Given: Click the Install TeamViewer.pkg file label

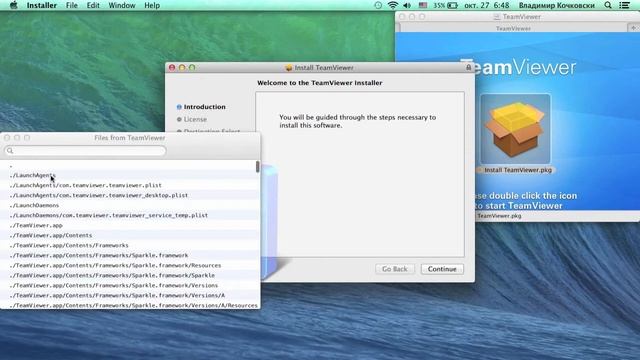Looking at the screenshot, I should [518, 170].
